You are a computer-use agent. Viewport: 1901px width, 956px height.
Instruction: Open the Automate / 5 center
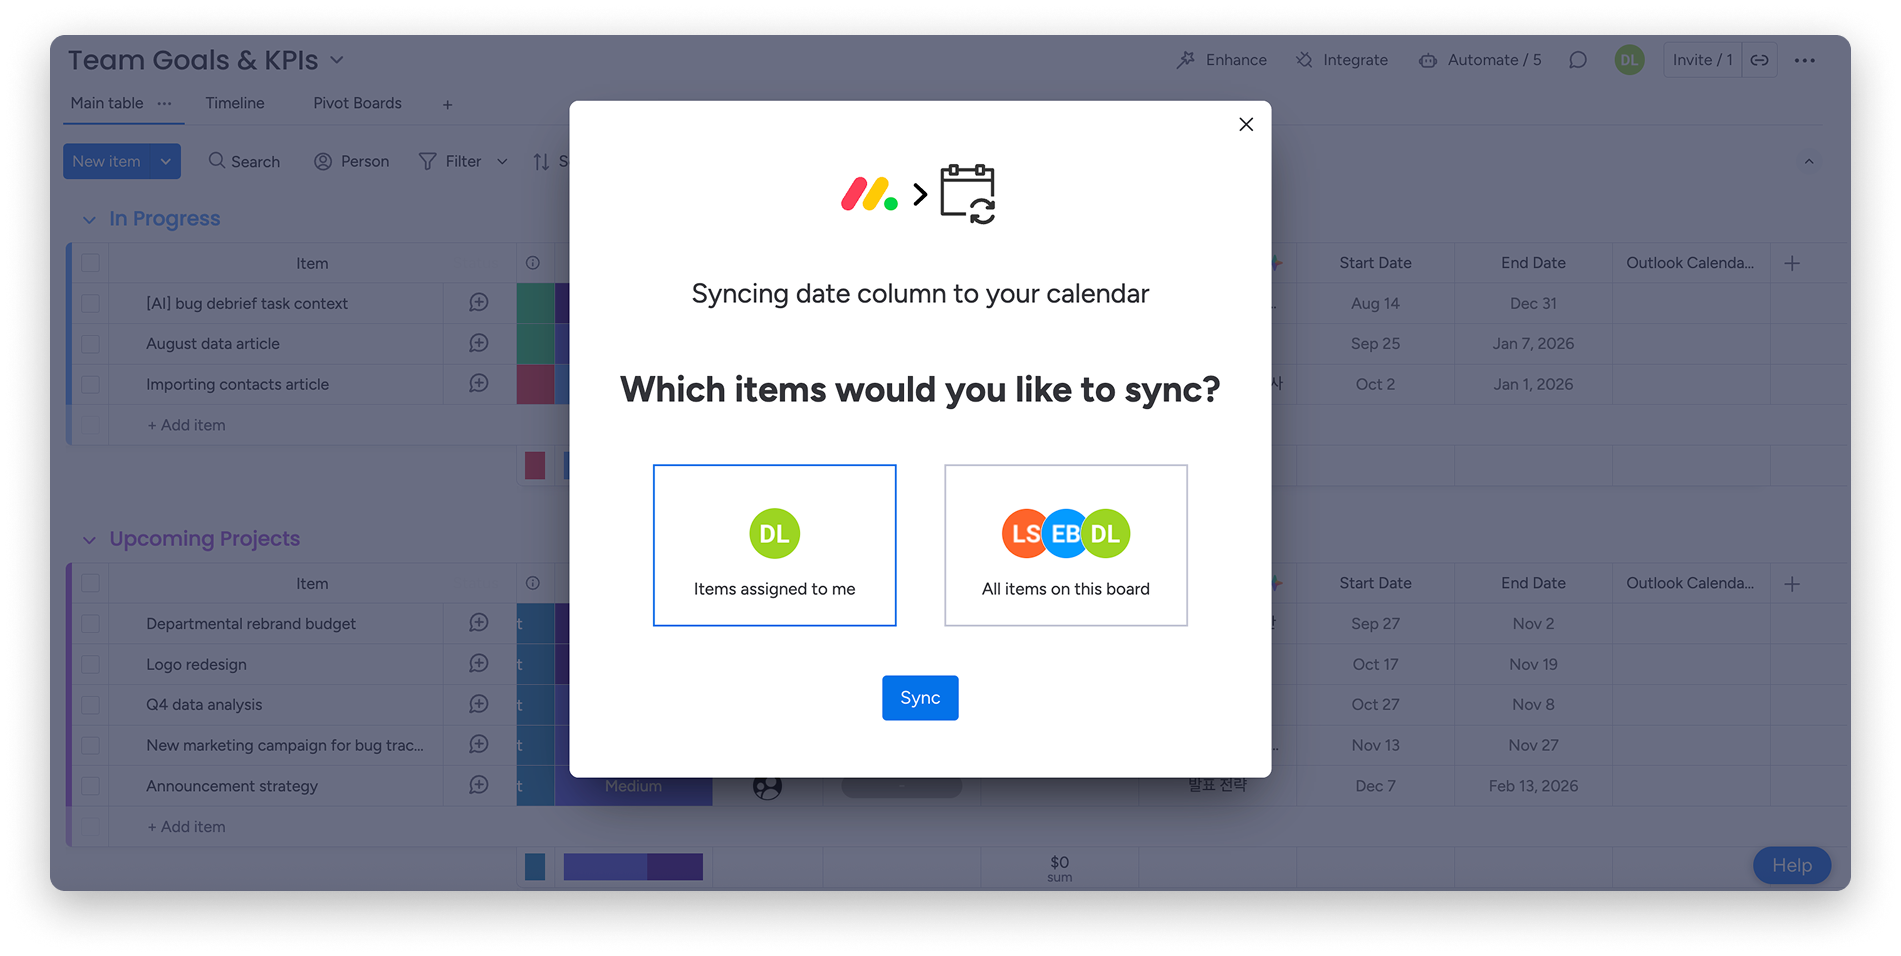[x=1480, y=60]
